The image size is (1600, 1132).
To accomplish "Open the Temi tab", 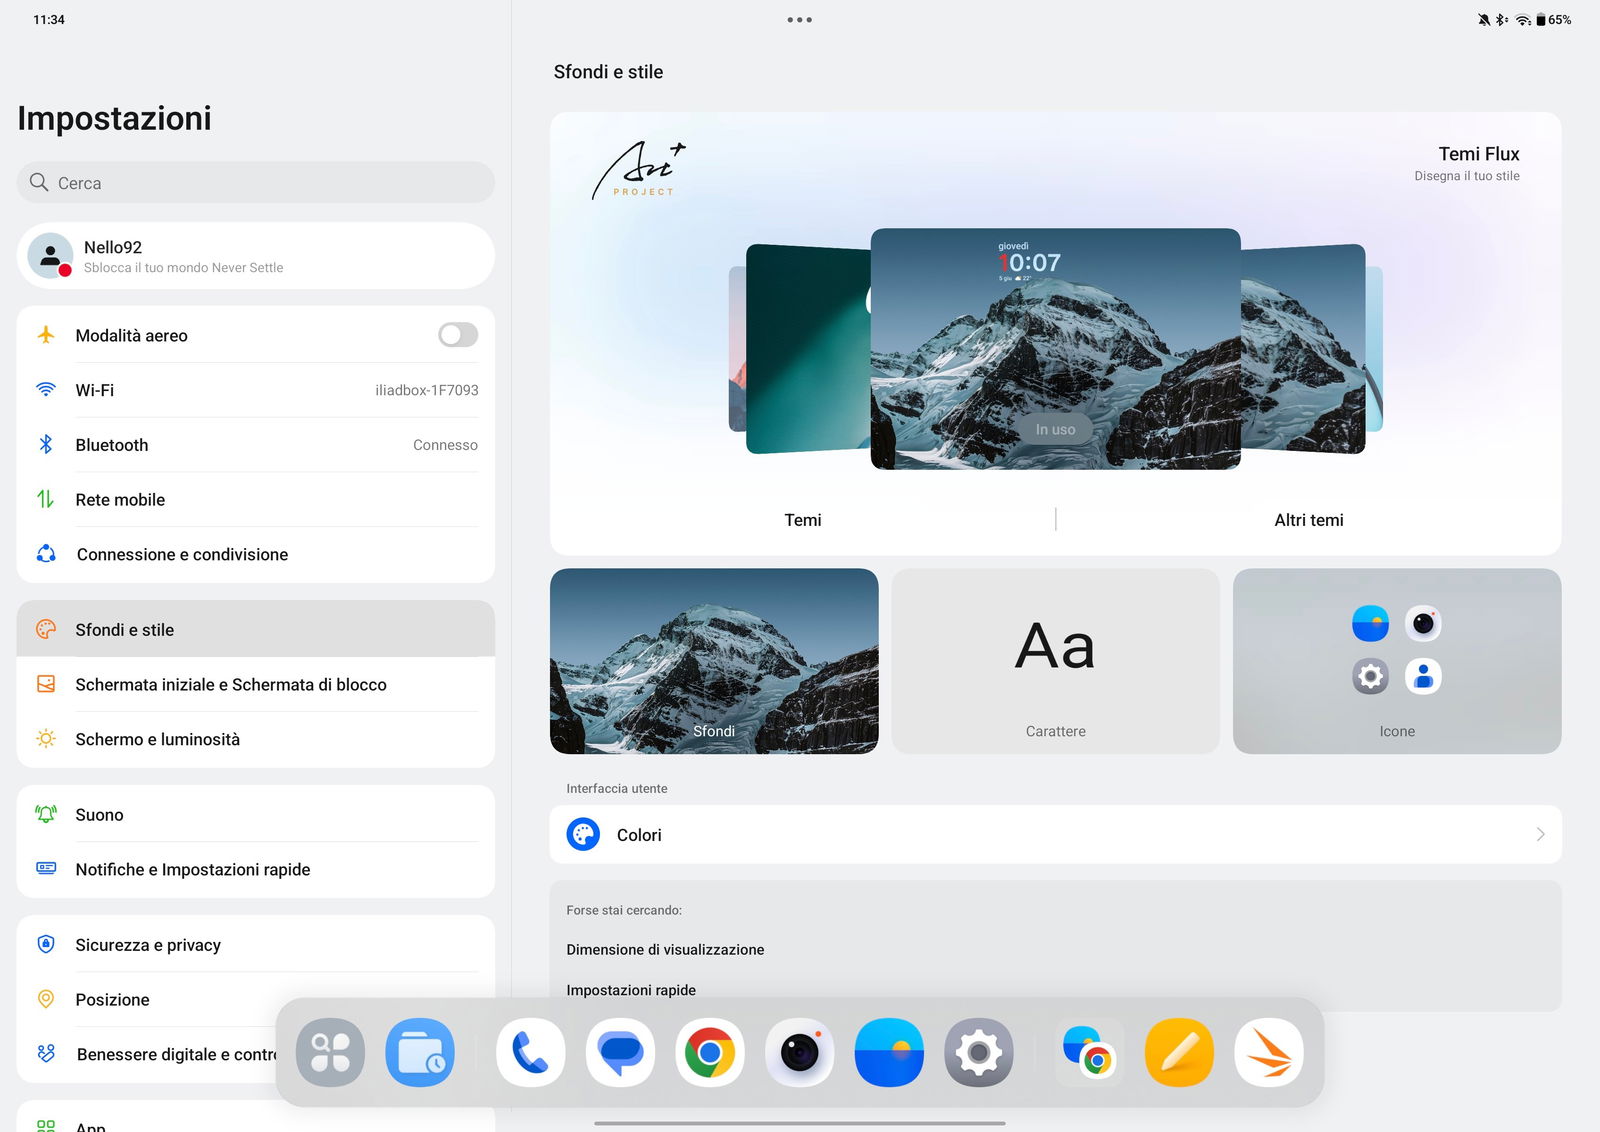I will [803, 520].
